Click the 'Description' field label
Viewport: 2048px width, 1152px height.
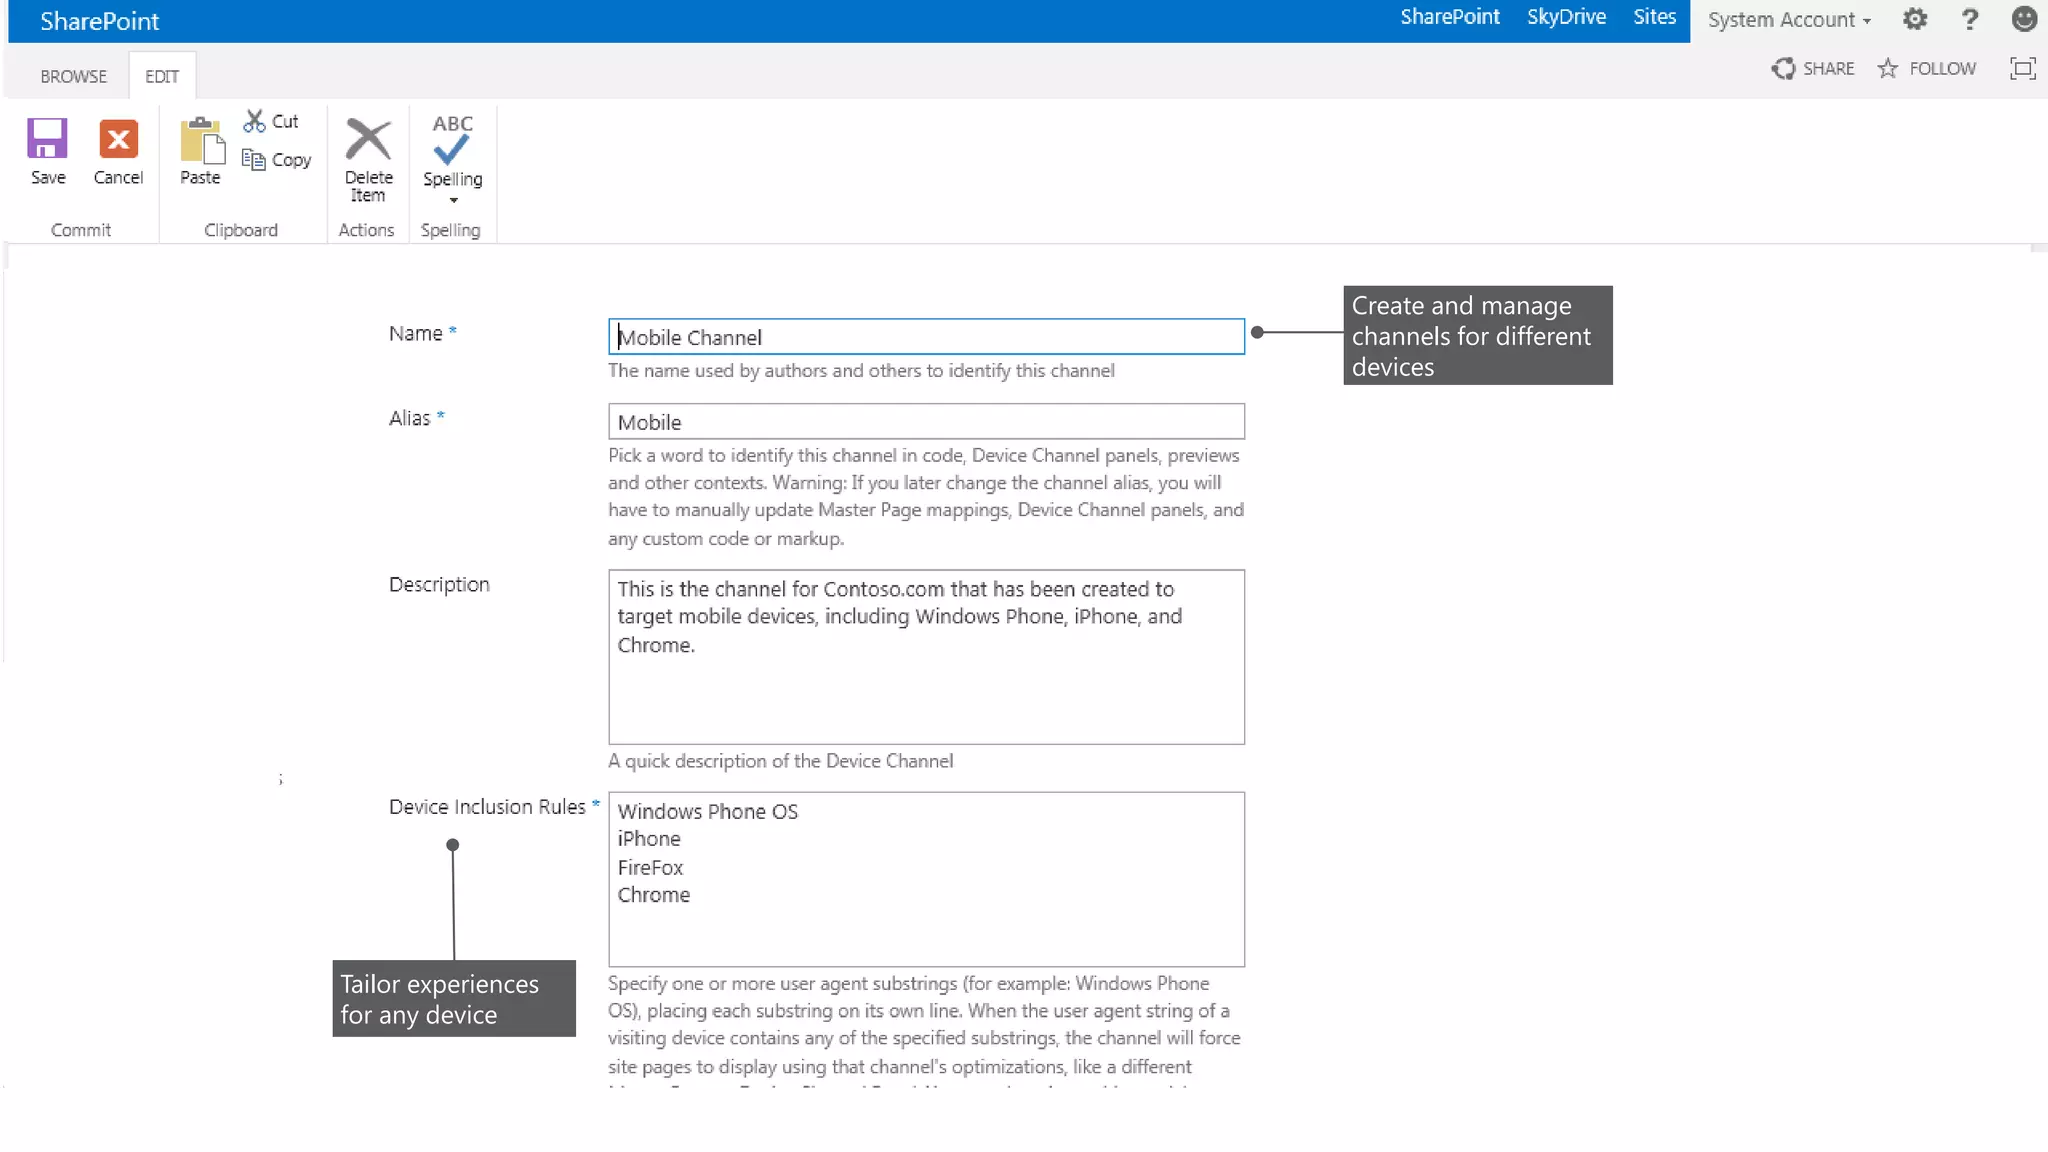439,584
